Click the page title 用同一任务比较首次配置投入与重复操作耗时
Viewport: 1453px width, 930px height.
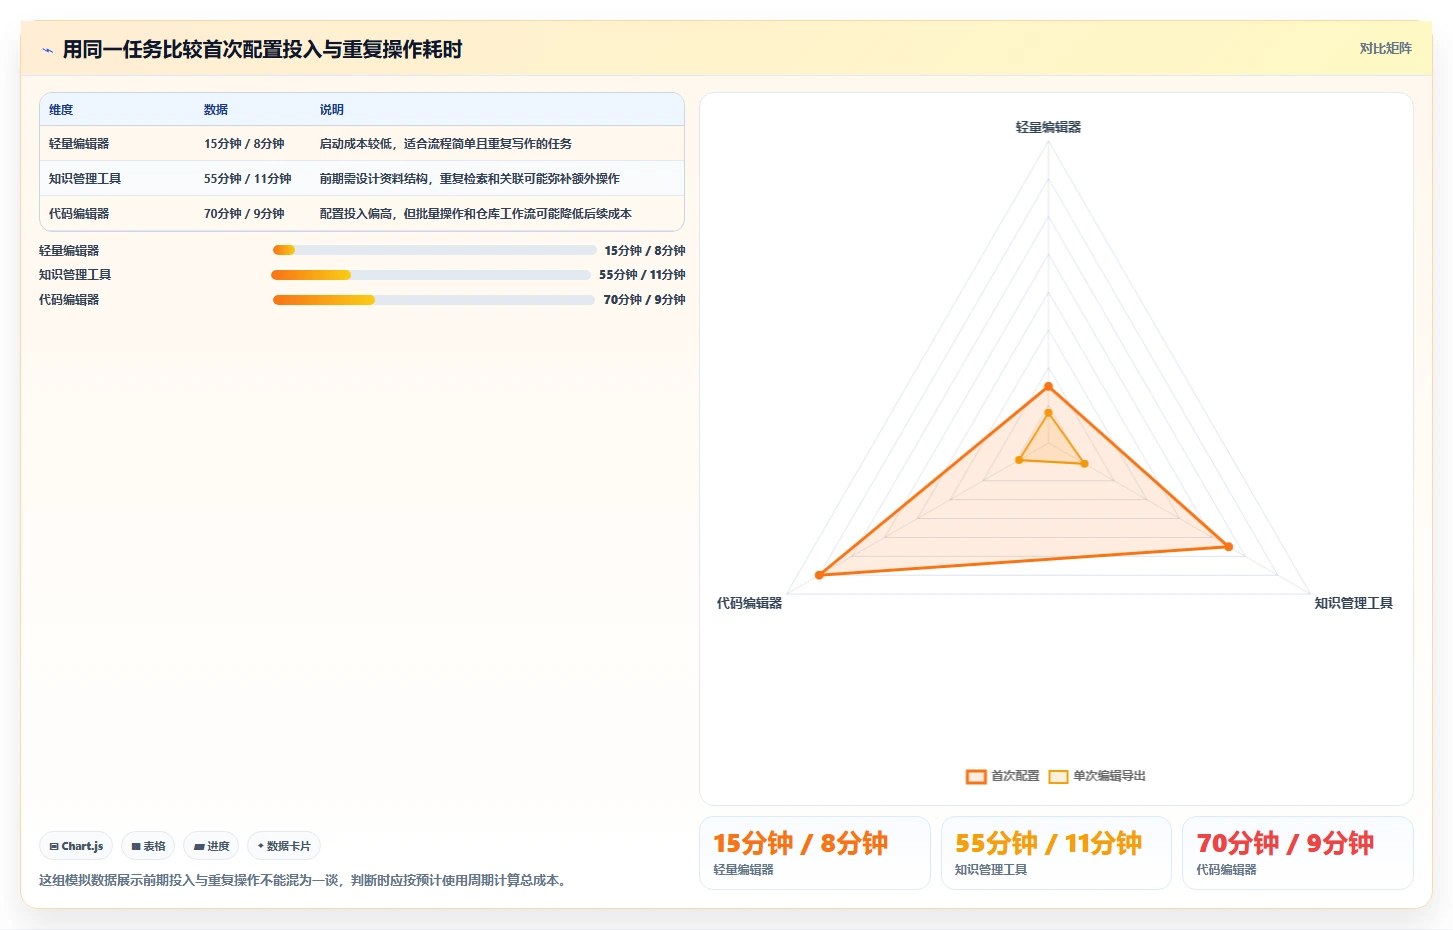(x=262, y=50)
